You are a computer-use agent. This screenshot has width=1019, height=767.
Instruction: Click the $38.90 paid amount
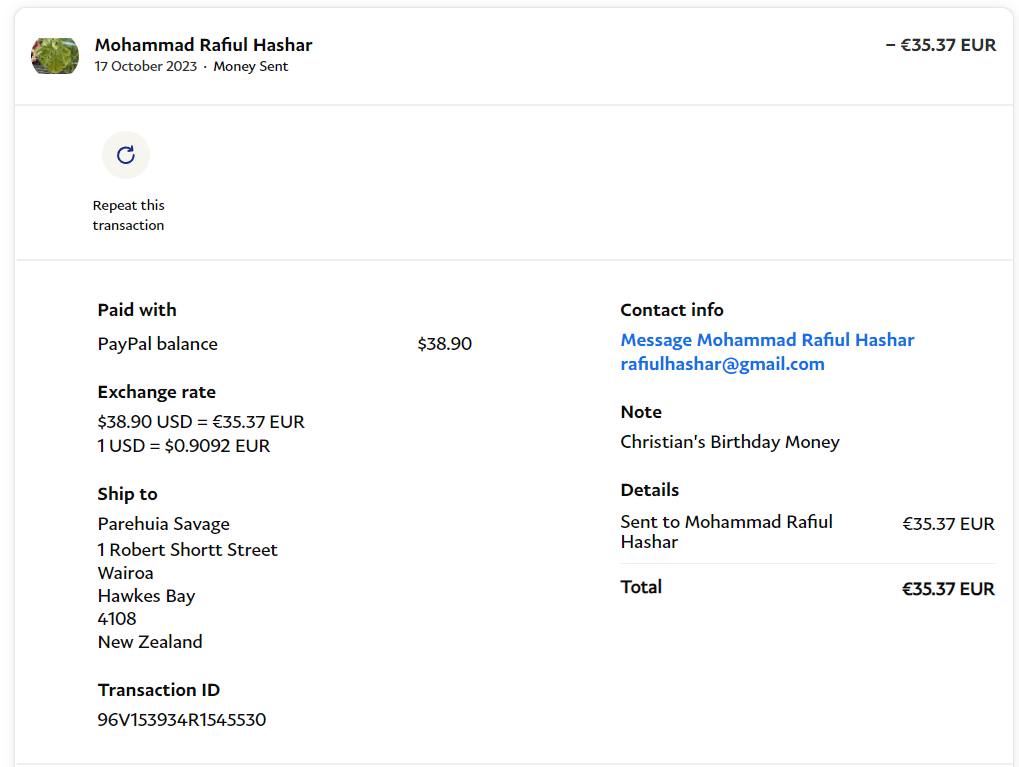pyautogui.click(x=444, y=344)
